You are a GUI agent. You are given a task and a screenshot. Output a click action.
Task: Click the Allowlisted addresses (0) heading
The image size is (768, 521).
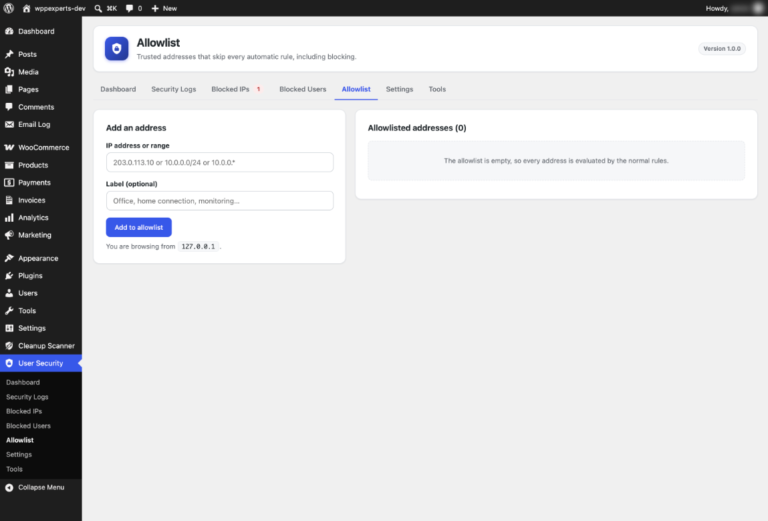(x=417, y=128)
